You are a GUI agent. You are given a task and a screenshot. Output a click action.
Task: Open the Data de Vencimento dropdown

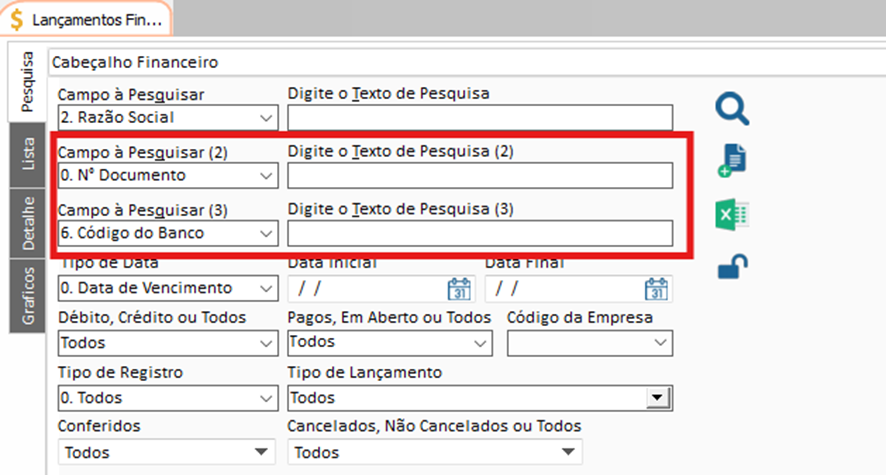[x=266, y=288]
